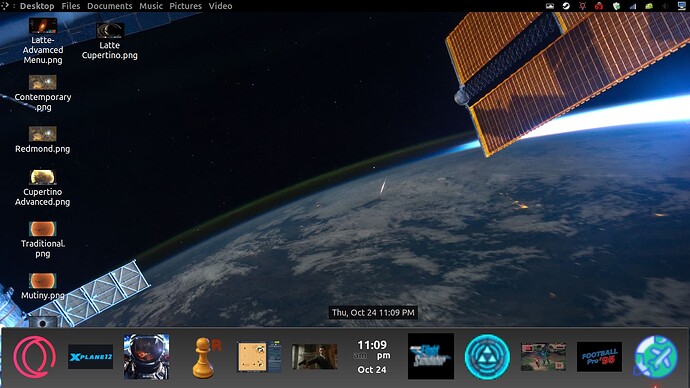The image size is (690, 388).
Task: Click the Steam tray icon
Action: pos(566,6)
